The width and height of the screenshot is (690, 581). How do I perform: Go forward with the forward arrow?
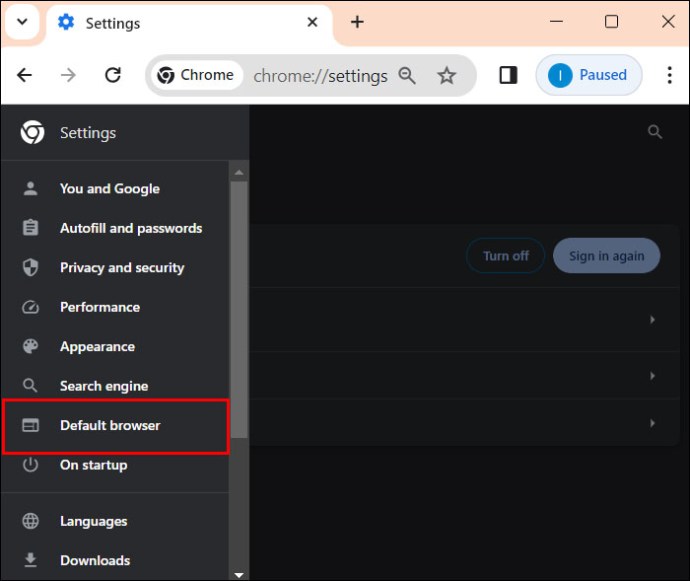tap(68, 75)
